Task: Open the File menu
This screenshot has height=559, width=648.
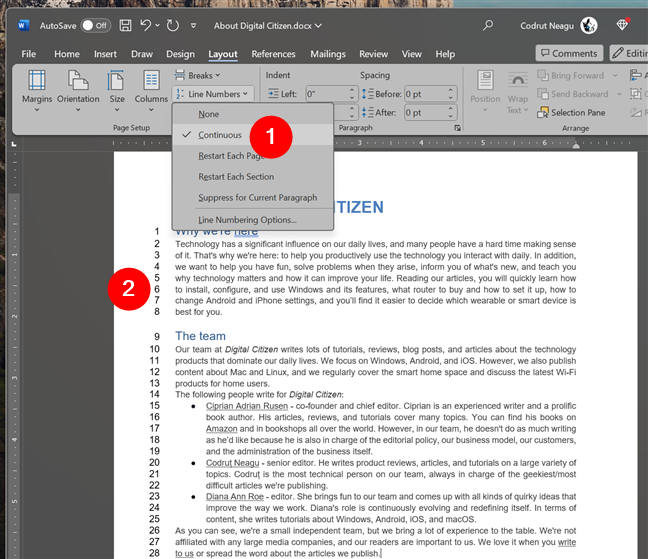Action: [x=29, y=54]
